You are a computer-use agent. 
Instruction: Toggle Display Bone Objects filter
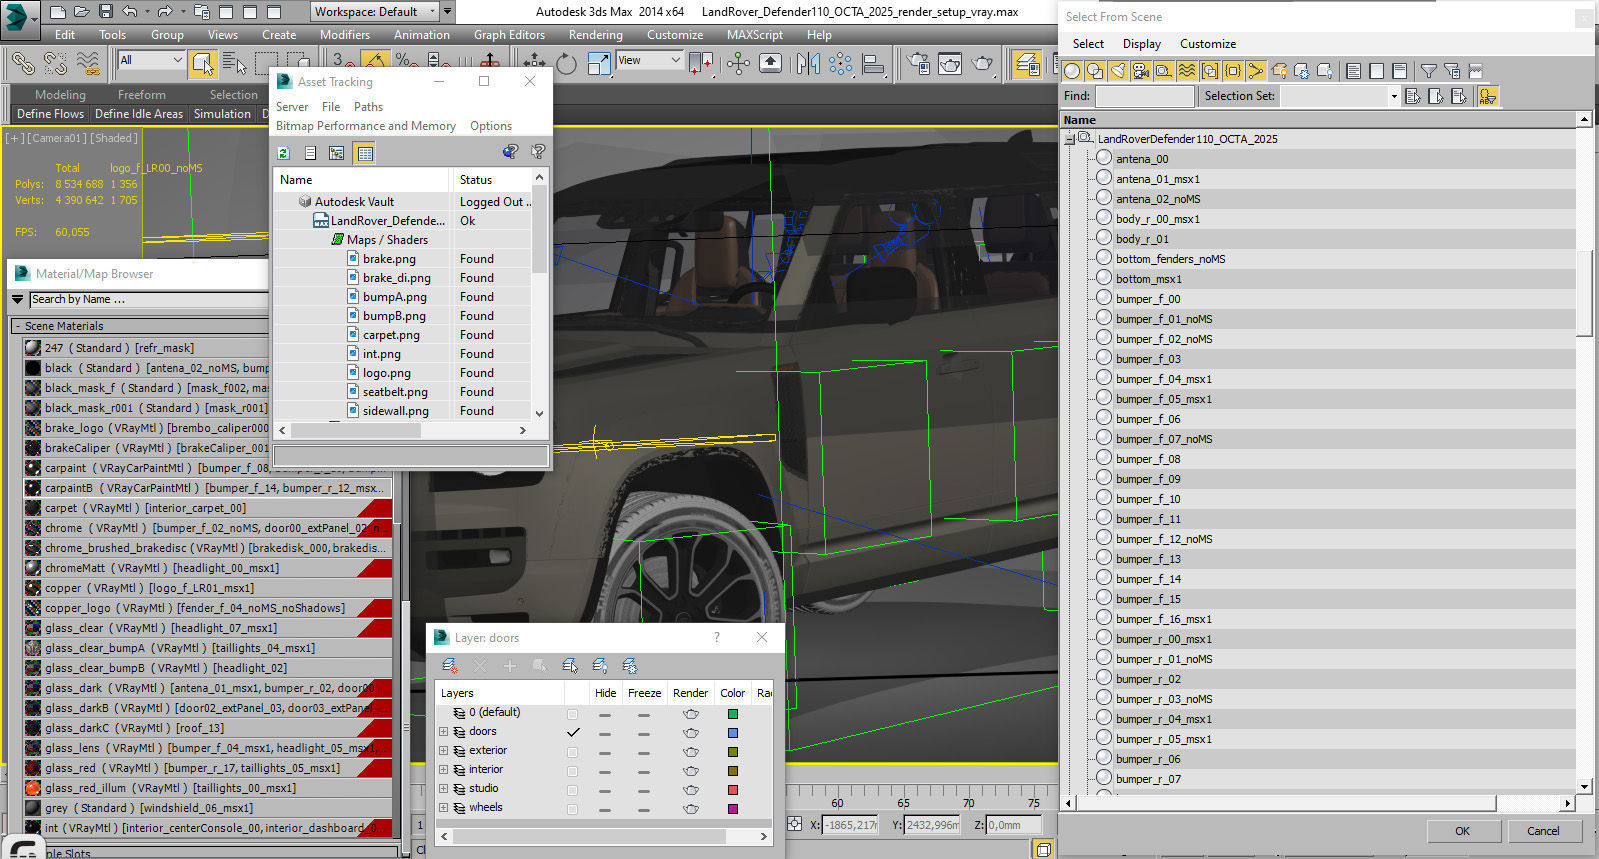[x=1256, y=71]
